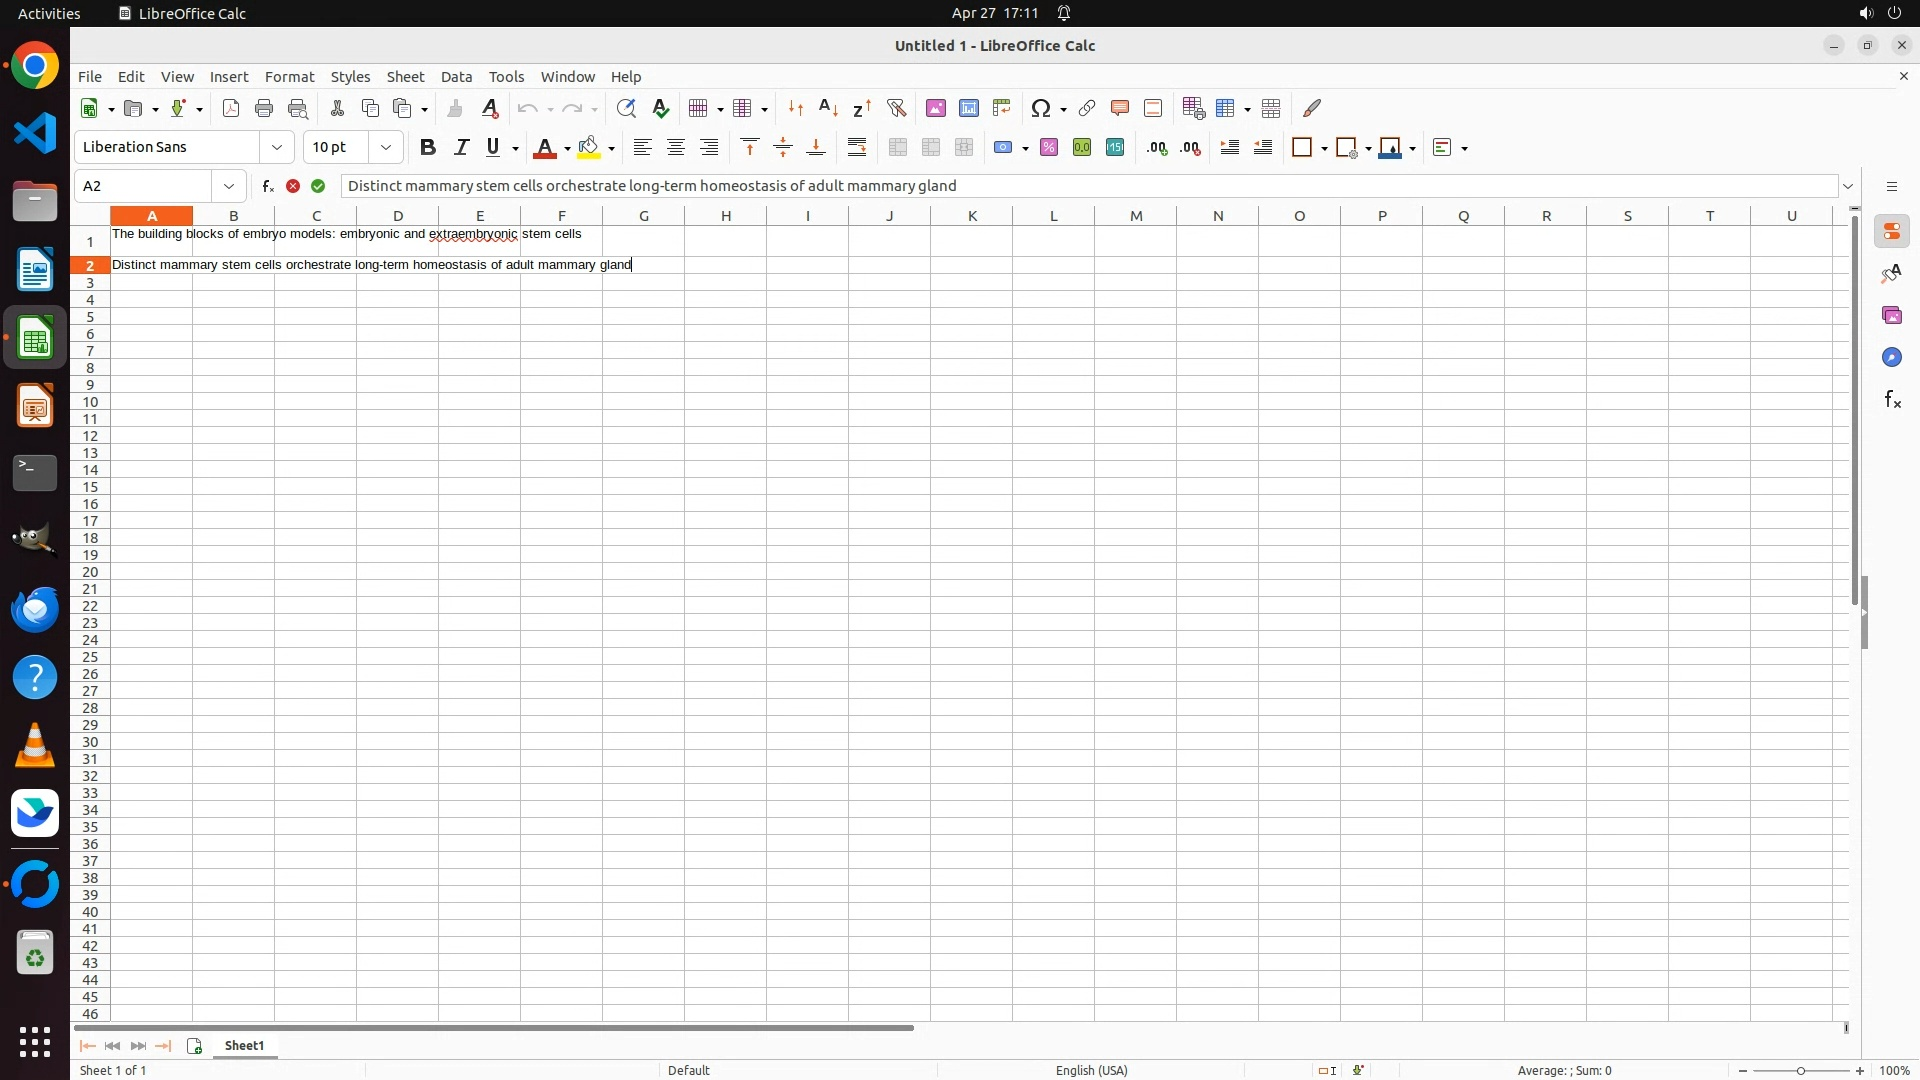Image resolution: width=1920 pixels, height=1080 pixels.
Task: Expand the font name dropdown
Action: point(277,148)
